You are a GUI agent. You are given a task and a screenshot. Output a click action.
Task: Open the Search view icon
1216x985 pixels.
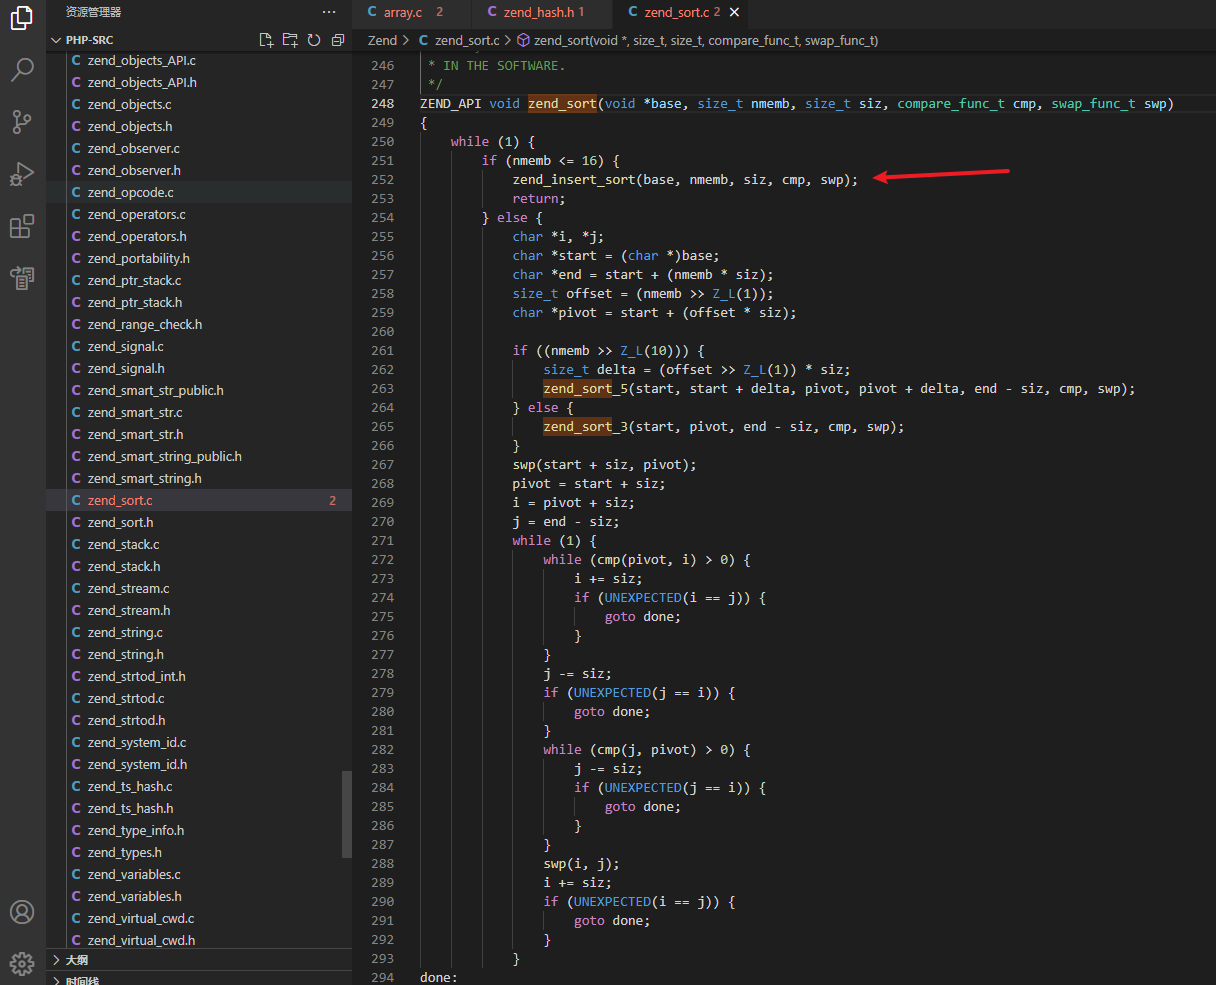pos(22,70)
